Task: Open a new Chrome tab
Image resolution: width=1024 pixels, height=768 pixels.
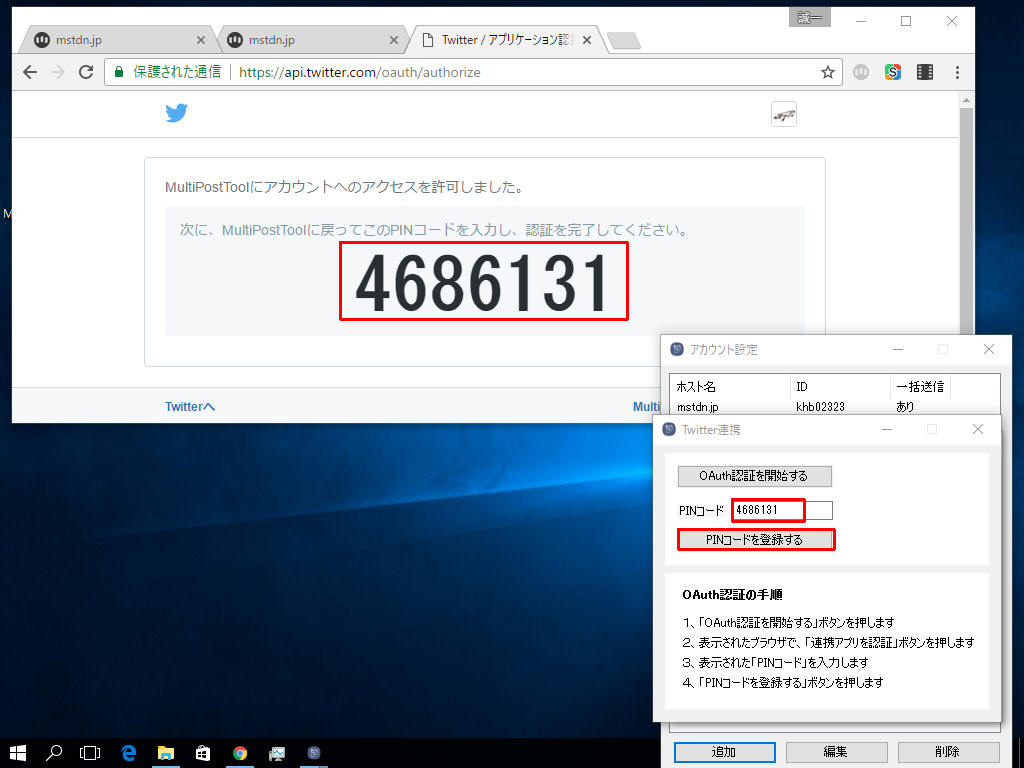Action: pos(624,40)
